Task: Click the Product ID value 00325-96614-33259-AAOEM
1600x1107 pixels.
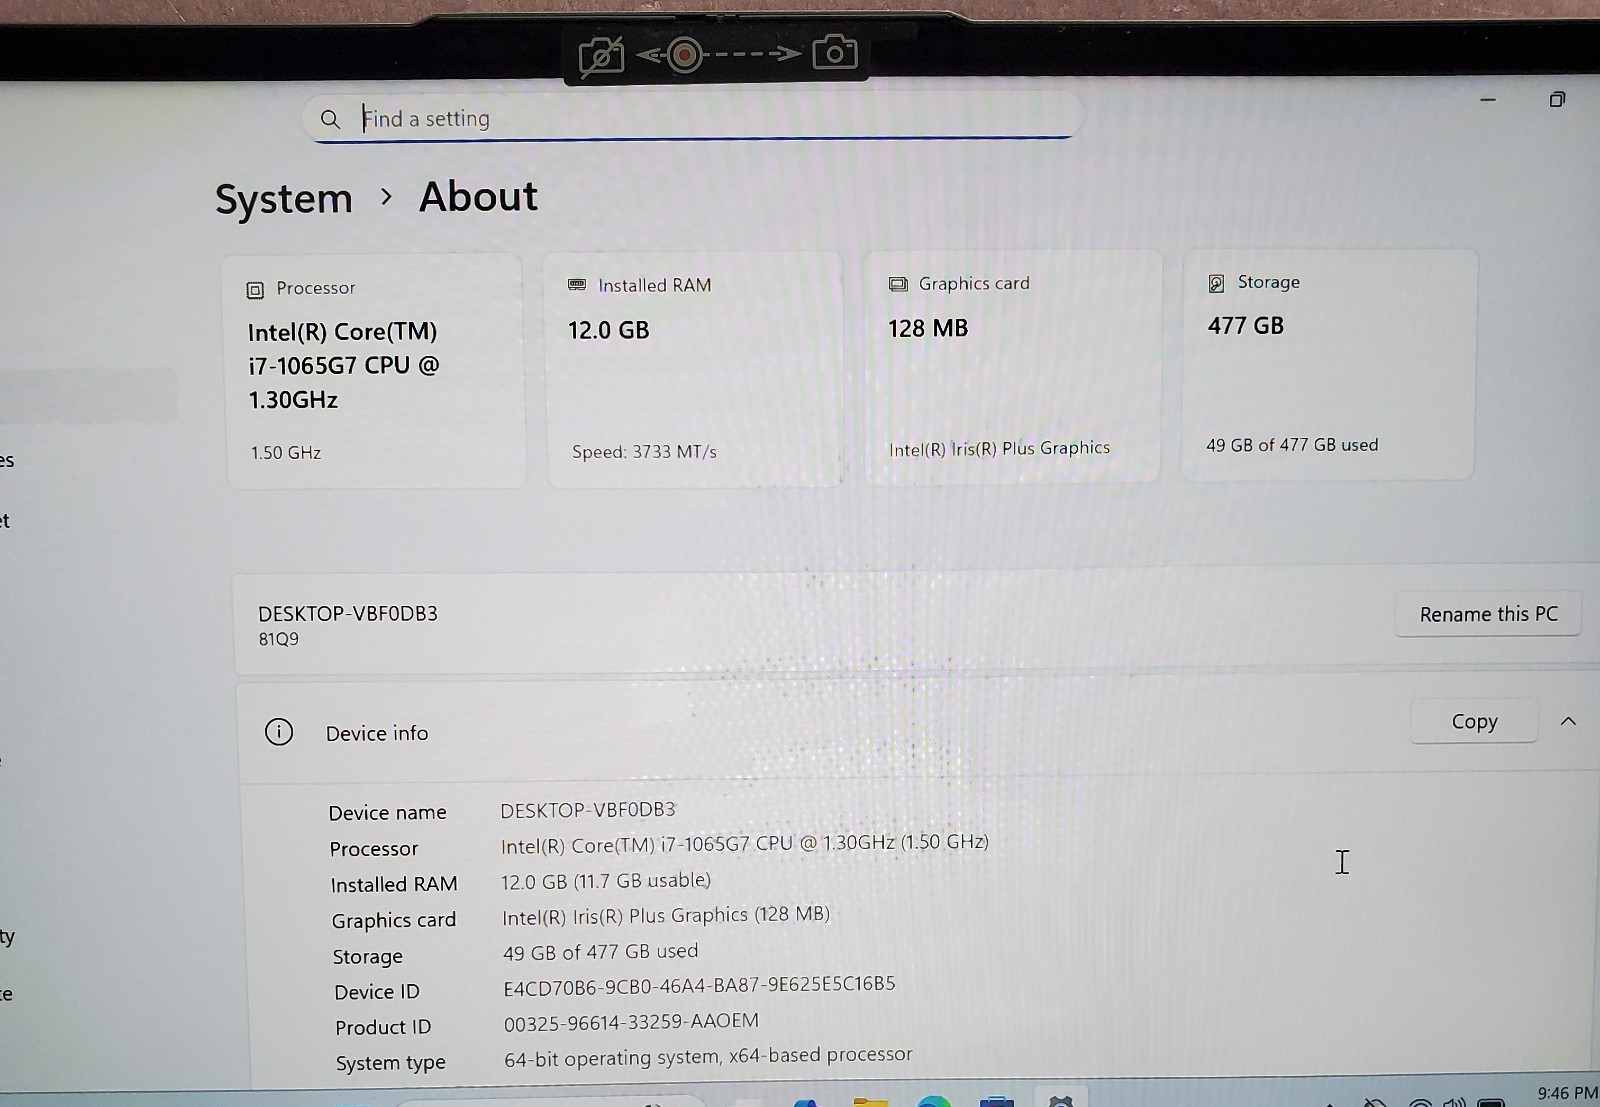Action: coord(631,1022)
